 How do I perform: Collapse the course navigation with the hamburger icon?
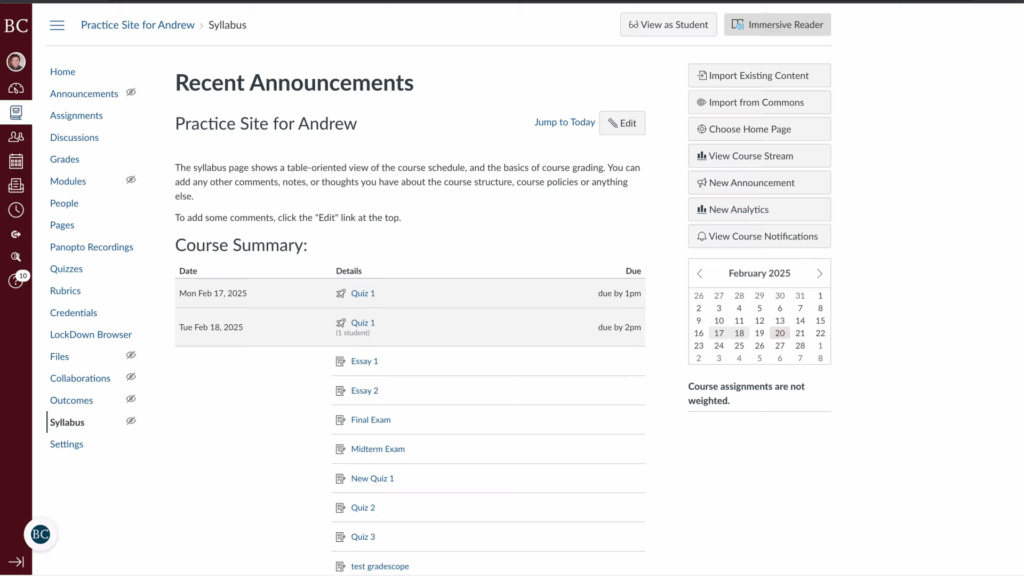(57, 25)
